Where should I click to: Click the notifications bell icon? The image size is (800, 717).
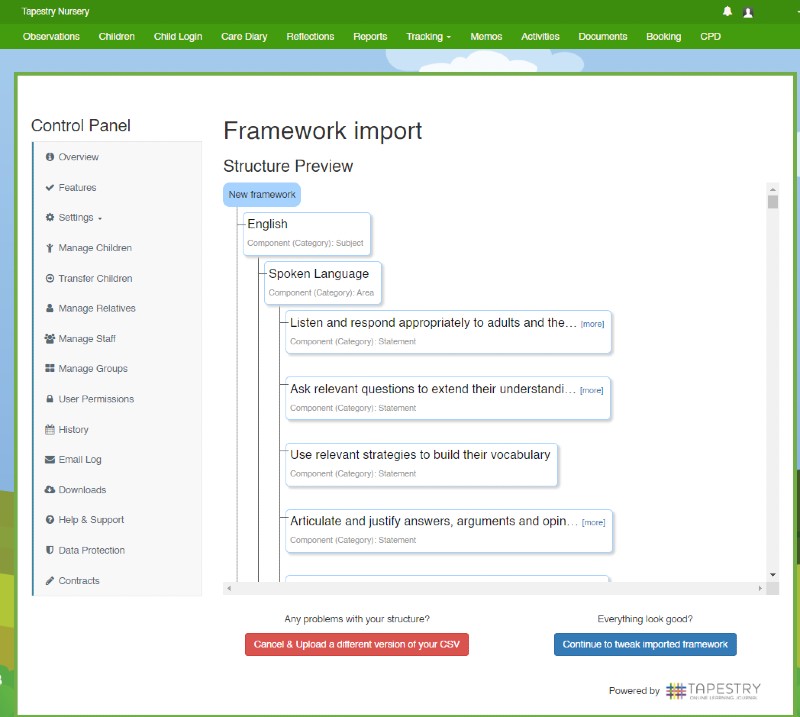click(x=727, y=11)
